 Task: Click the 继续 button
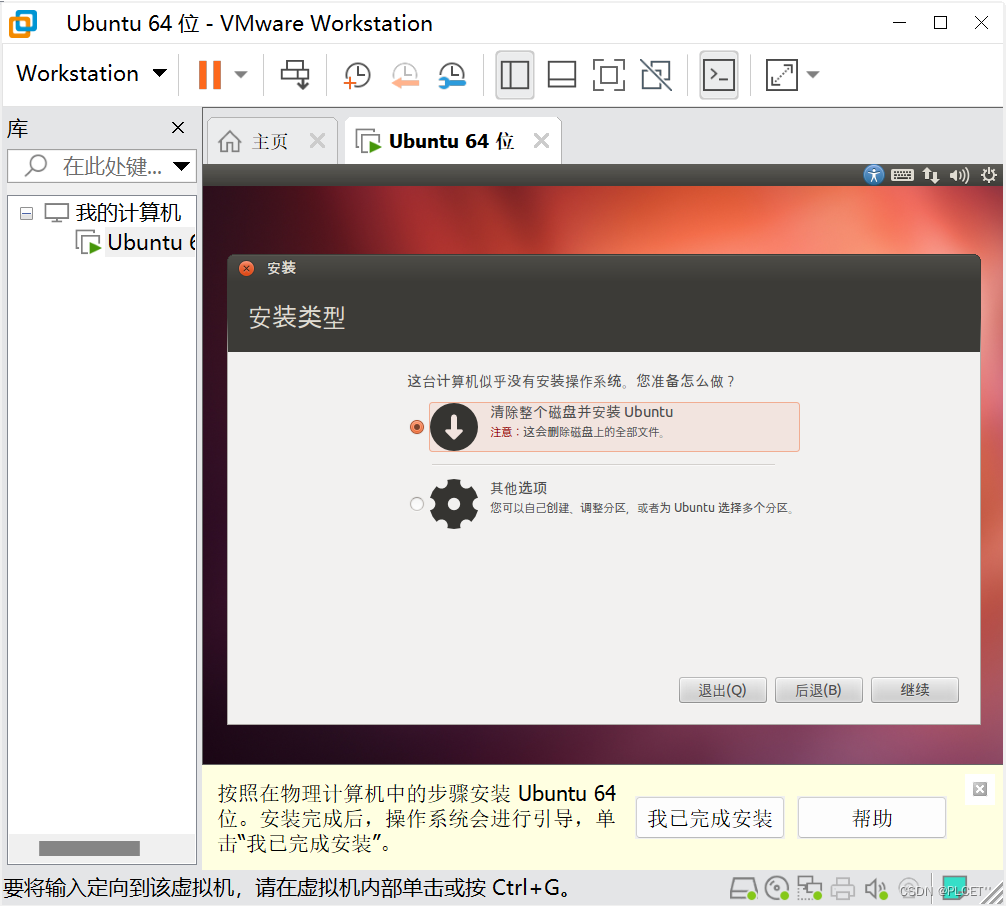[915, 690]
